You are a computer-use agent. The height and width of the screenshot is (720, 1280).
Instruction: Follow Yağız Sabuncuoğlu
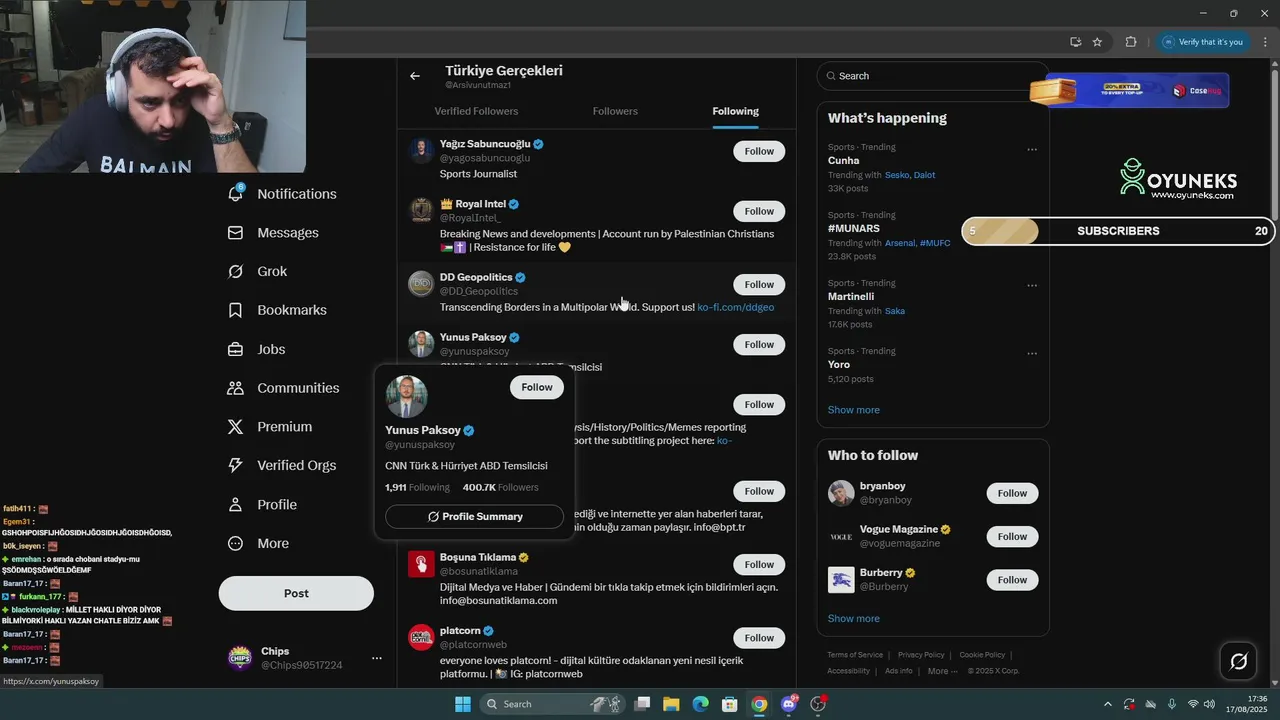[759, 151]
